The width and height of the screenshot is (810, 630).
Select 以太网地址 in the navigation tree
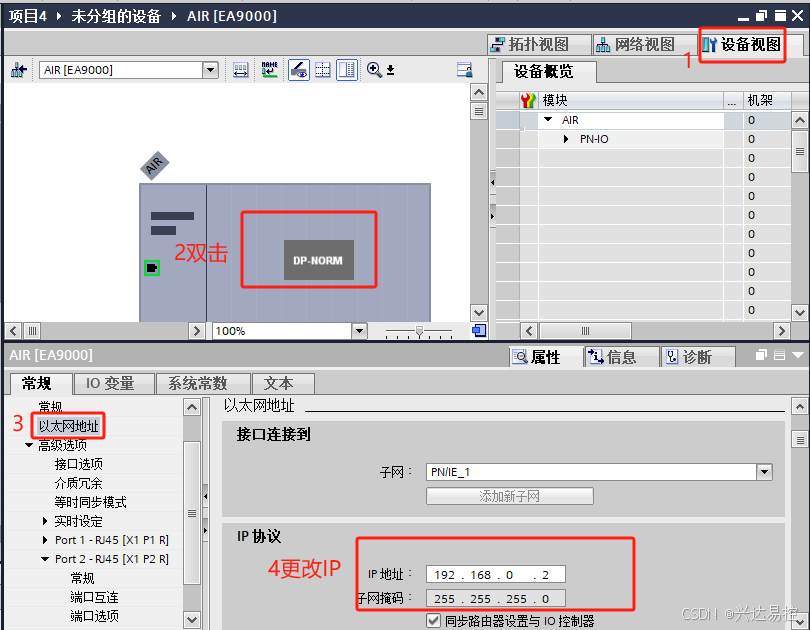68,426
